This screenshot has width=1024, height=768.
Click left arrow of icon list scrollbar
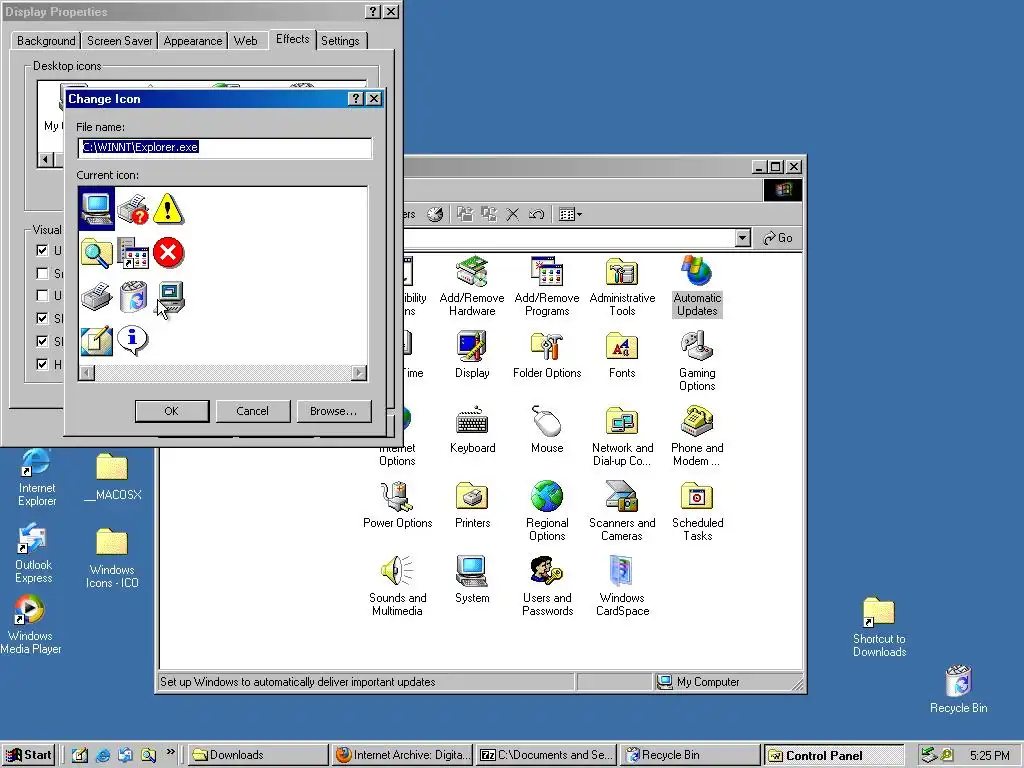pos(86,373)
